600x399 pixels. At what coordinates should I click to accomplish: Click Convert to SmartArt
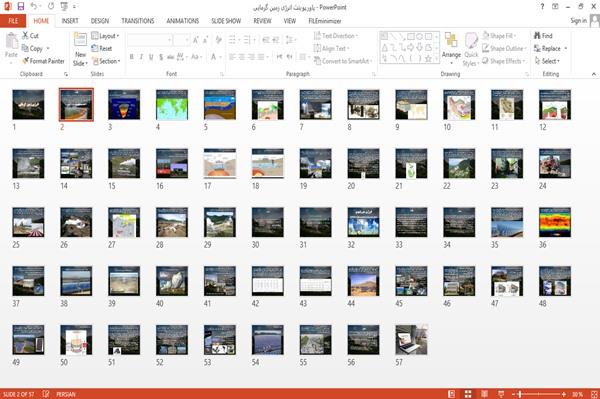[x=343, y=61]
